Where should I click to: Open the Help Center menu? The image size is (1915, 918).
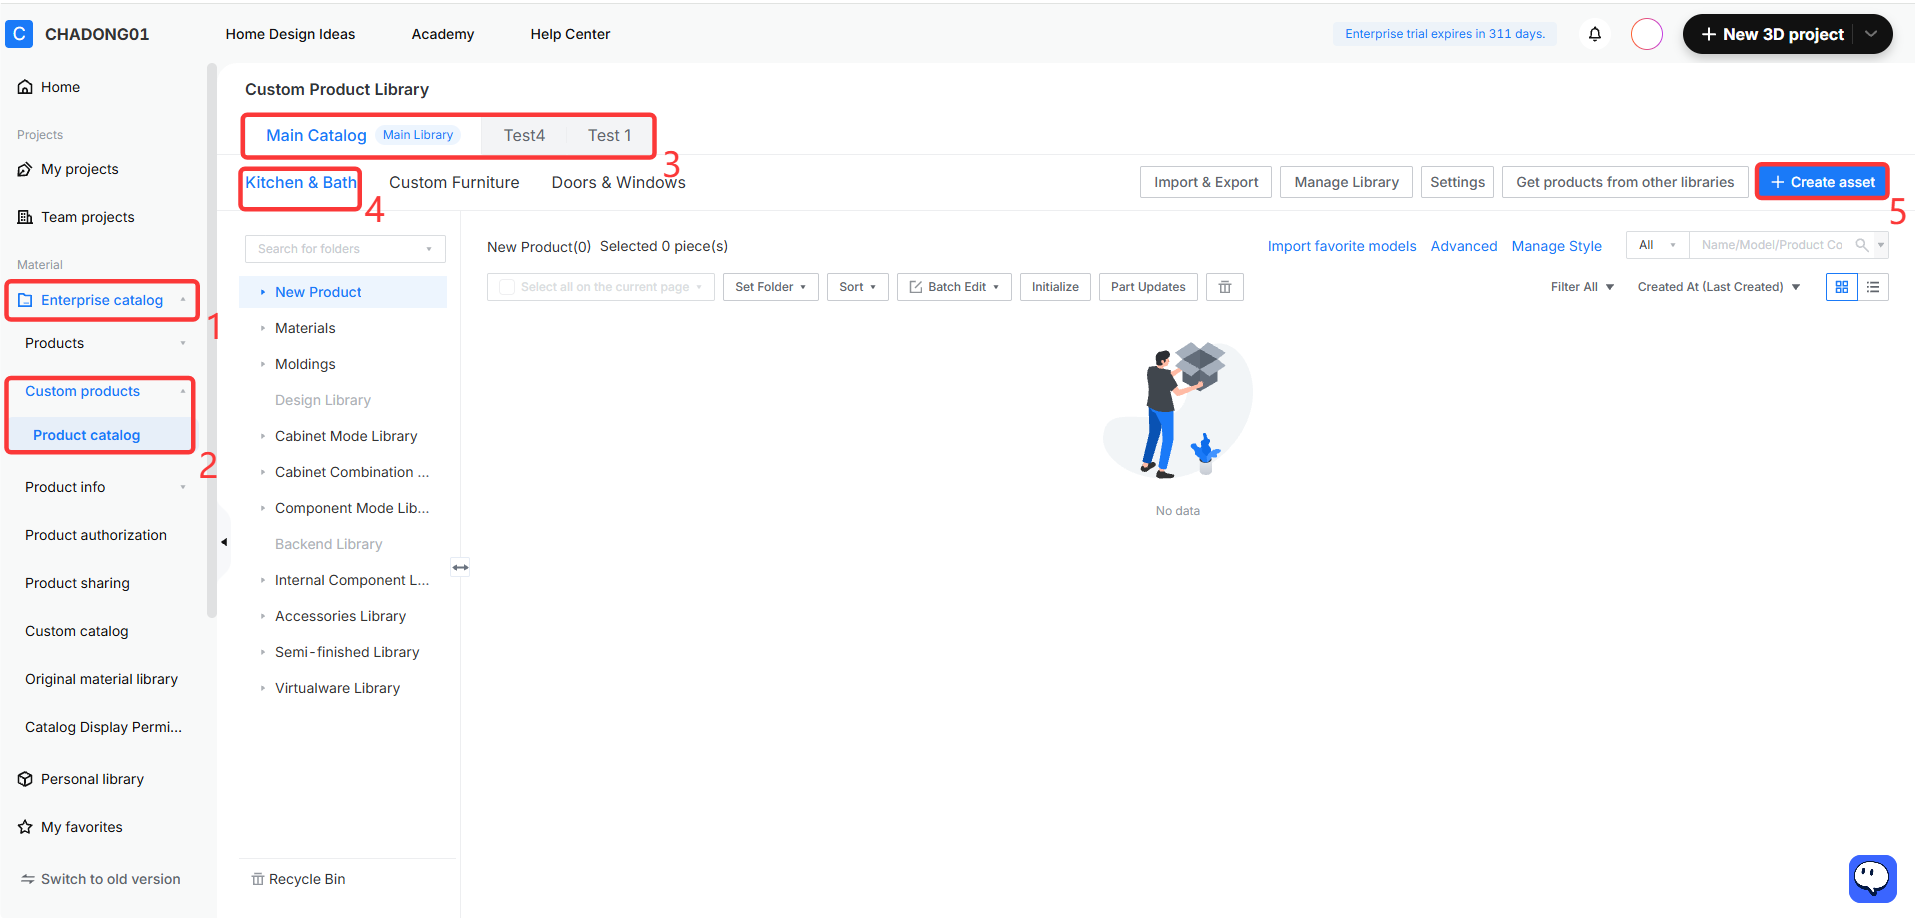click(570, 34)
